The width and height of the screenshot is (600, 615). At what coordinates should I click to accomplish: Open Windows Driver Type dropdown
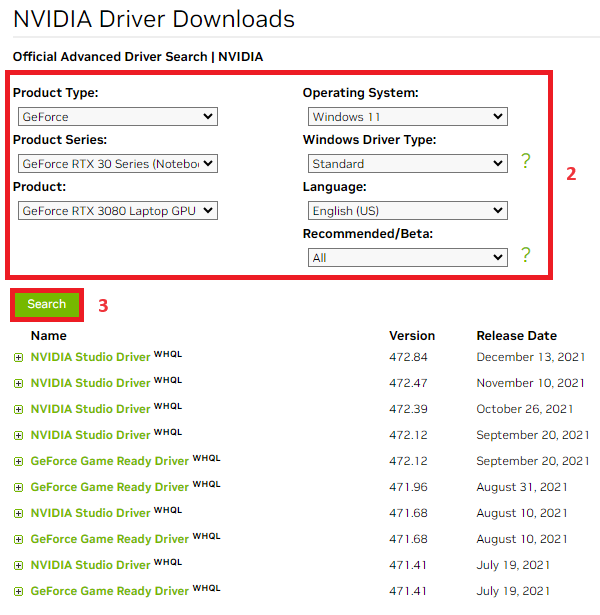pyautogui.click(x=407, y=164)
